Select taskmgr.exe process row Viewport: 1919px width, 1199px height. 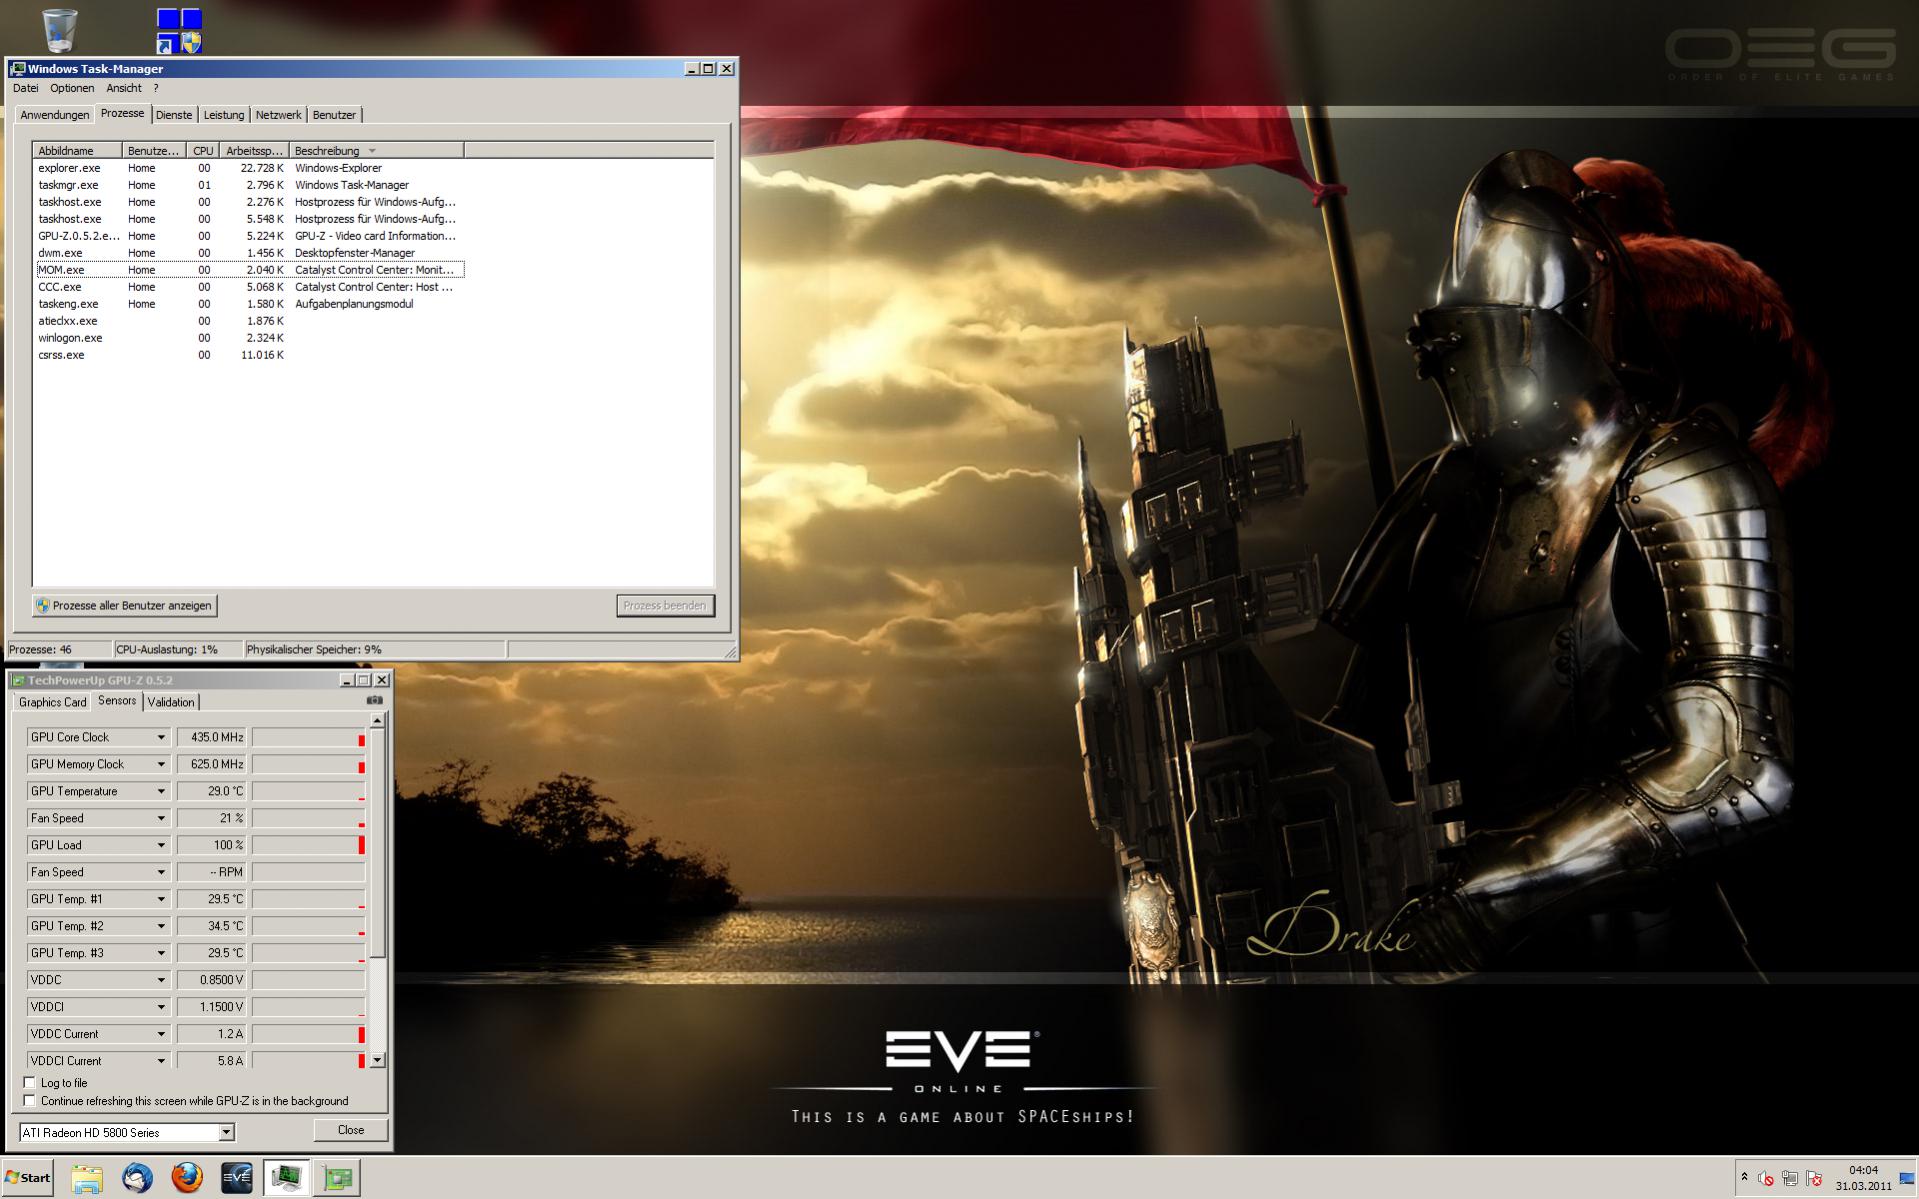[x=250, y=185]
